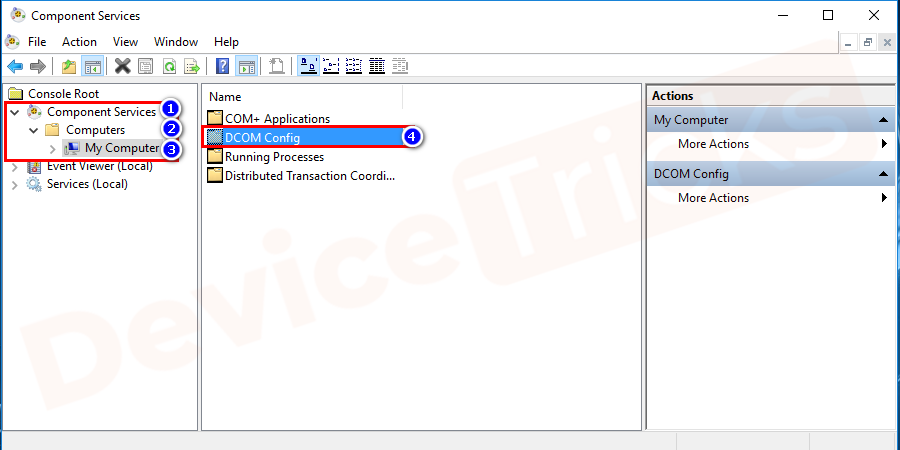
Task: Switch to Large Icons view
Action: tap(309, 67)
